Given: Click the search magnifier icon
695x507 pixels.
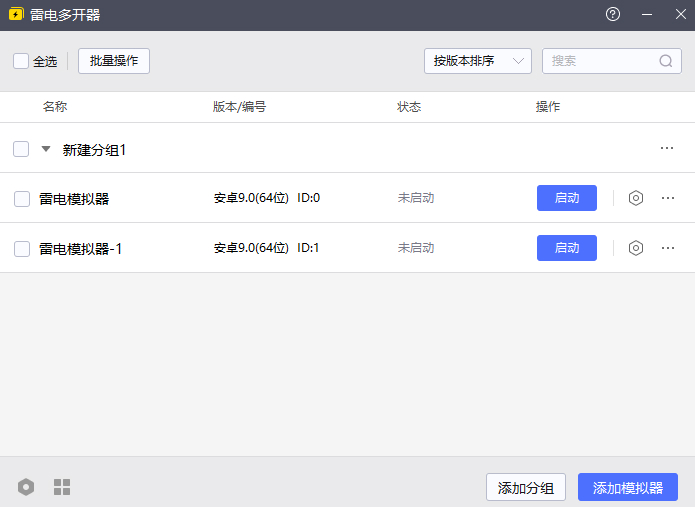Looking at the screenshot, I should pyautogui.click(x=666, y=61).
